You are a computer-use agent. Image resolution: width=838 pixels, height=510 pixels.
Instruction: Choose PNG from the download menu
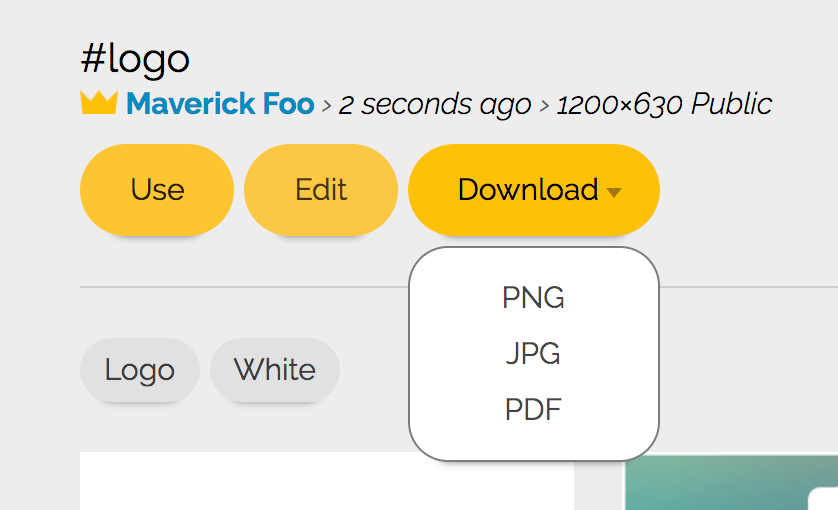533,298
